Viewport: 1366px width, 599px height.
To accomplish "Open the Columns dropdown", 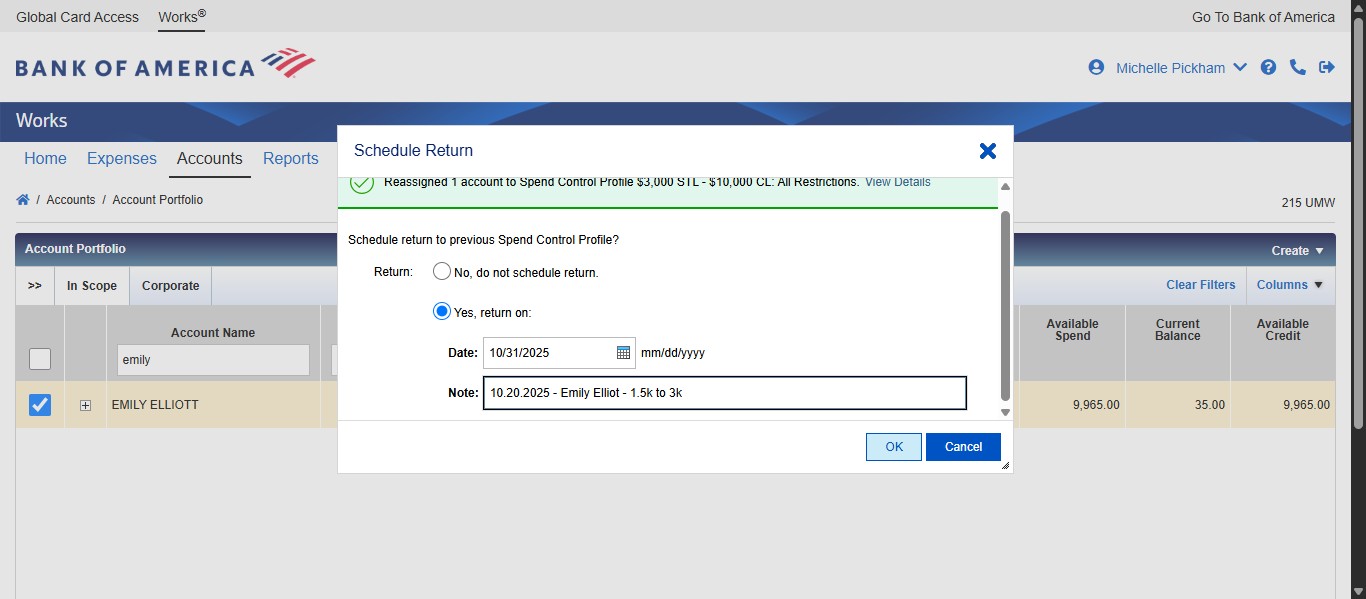I will pyautogui.click(x=1289, y=285).
